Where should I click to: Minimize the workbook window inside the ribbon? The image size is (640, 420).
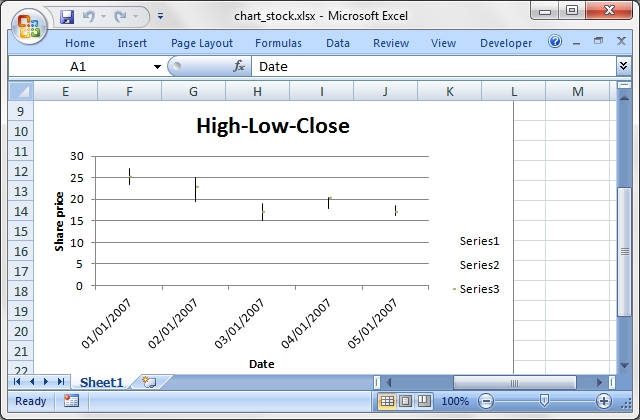[576, 42]
